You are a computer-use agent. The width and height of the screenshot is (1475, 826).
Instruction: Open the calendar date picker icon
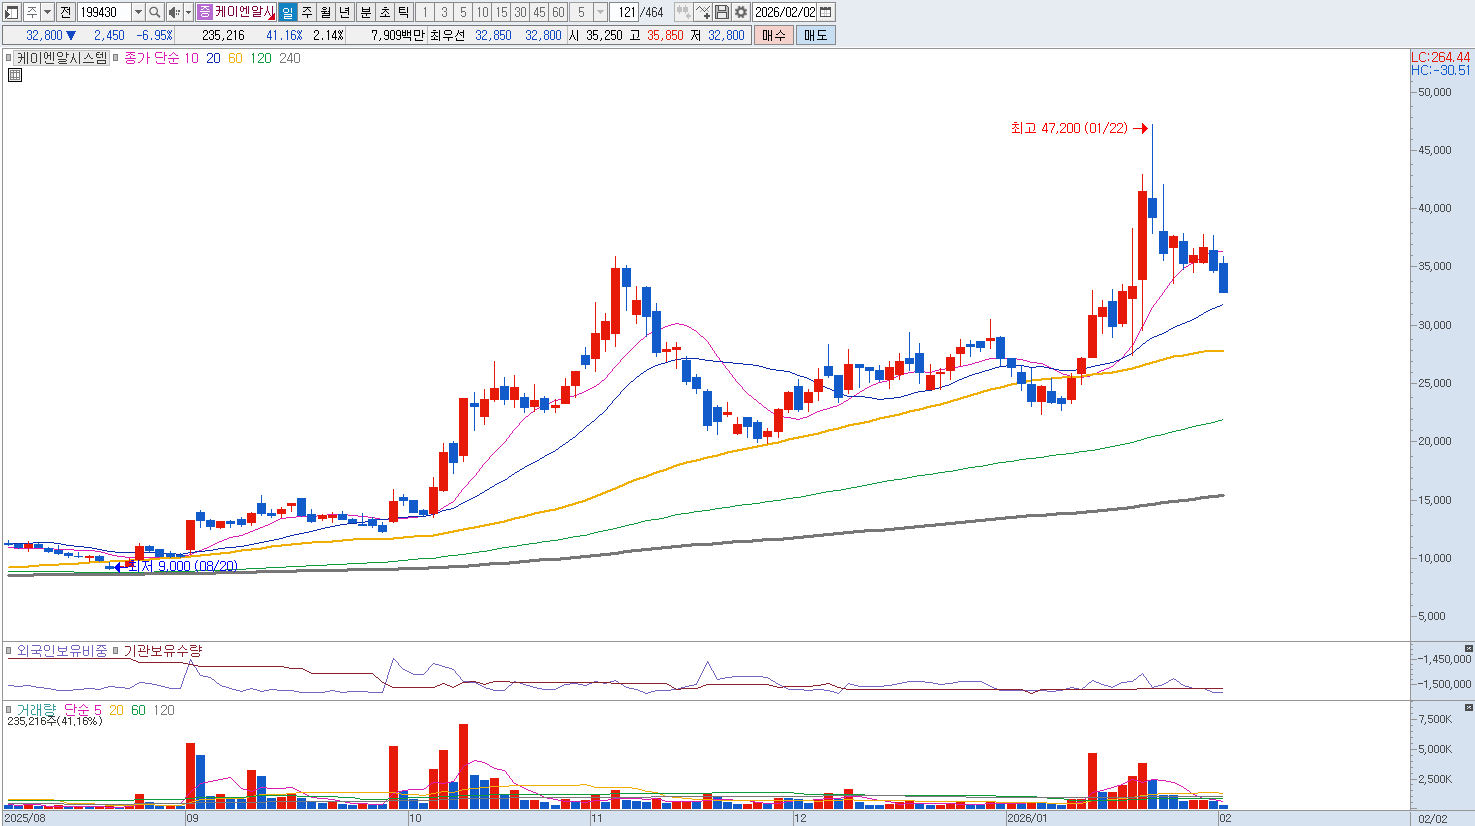click(826, 12)
